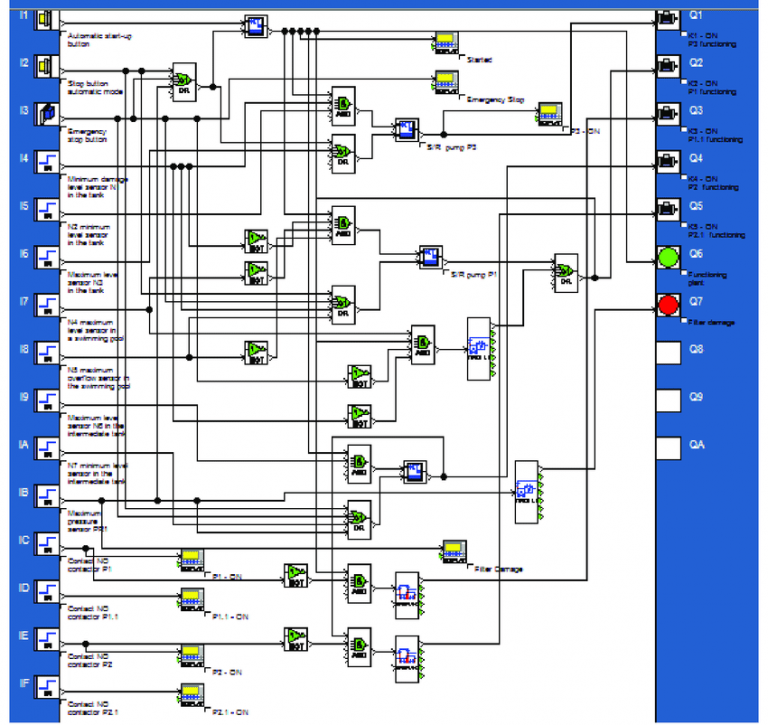Click the 'Filter Damage' message display block
Screen dimensions: 768x725
click(455, 551)
